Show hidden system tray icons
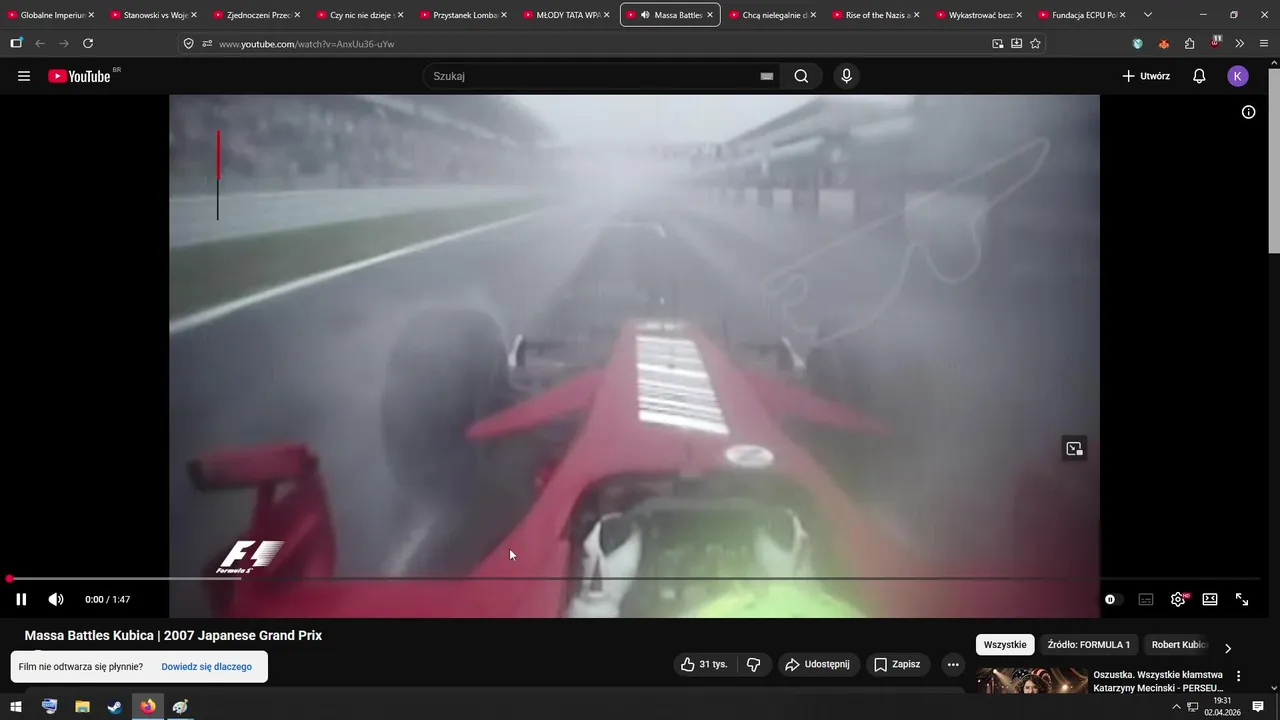1280x720 pixels. point(1176,707)
